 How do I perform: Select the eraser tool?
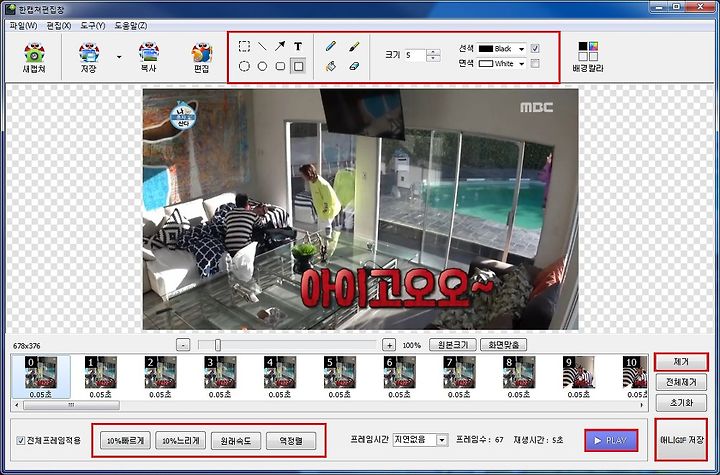[354, 66]
